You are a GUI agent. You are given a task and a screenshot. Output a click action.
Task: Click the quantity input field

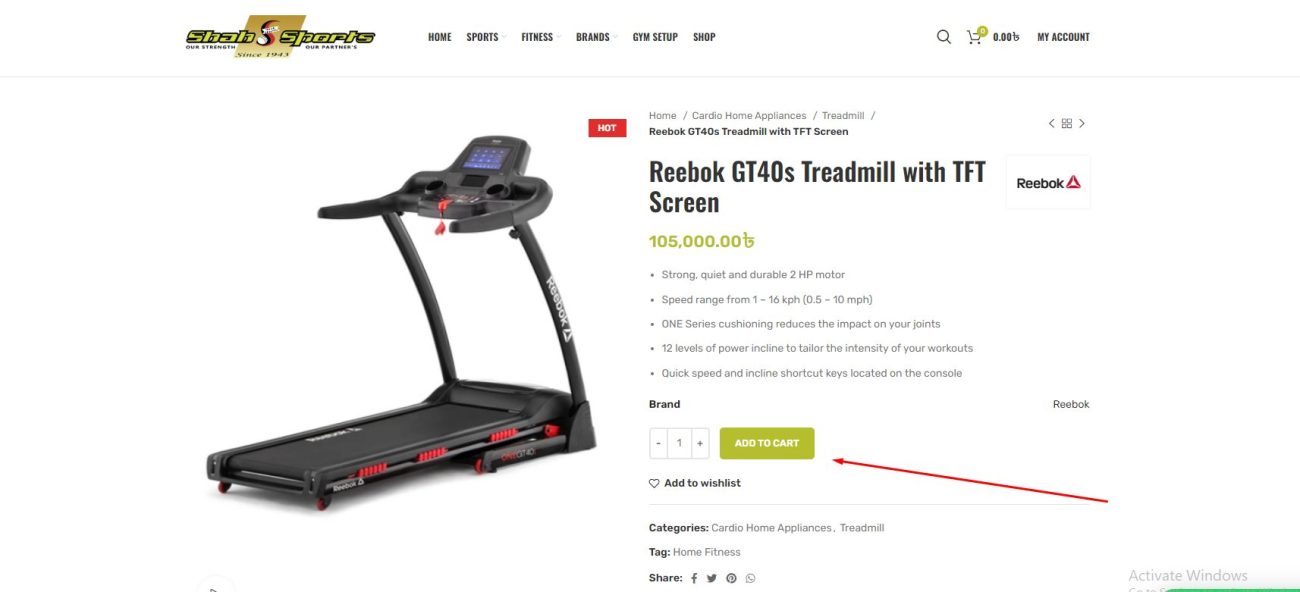click(679, 443)
